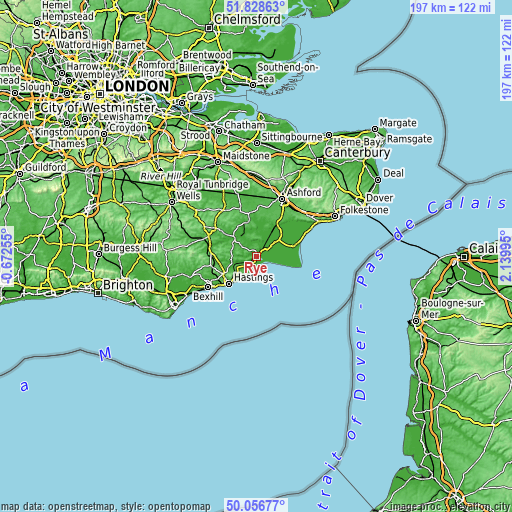The height and width of the screenshot is (512, 512).
Task: Click the openstreetmap map data attribution
Action: click(x=105, y=507)
